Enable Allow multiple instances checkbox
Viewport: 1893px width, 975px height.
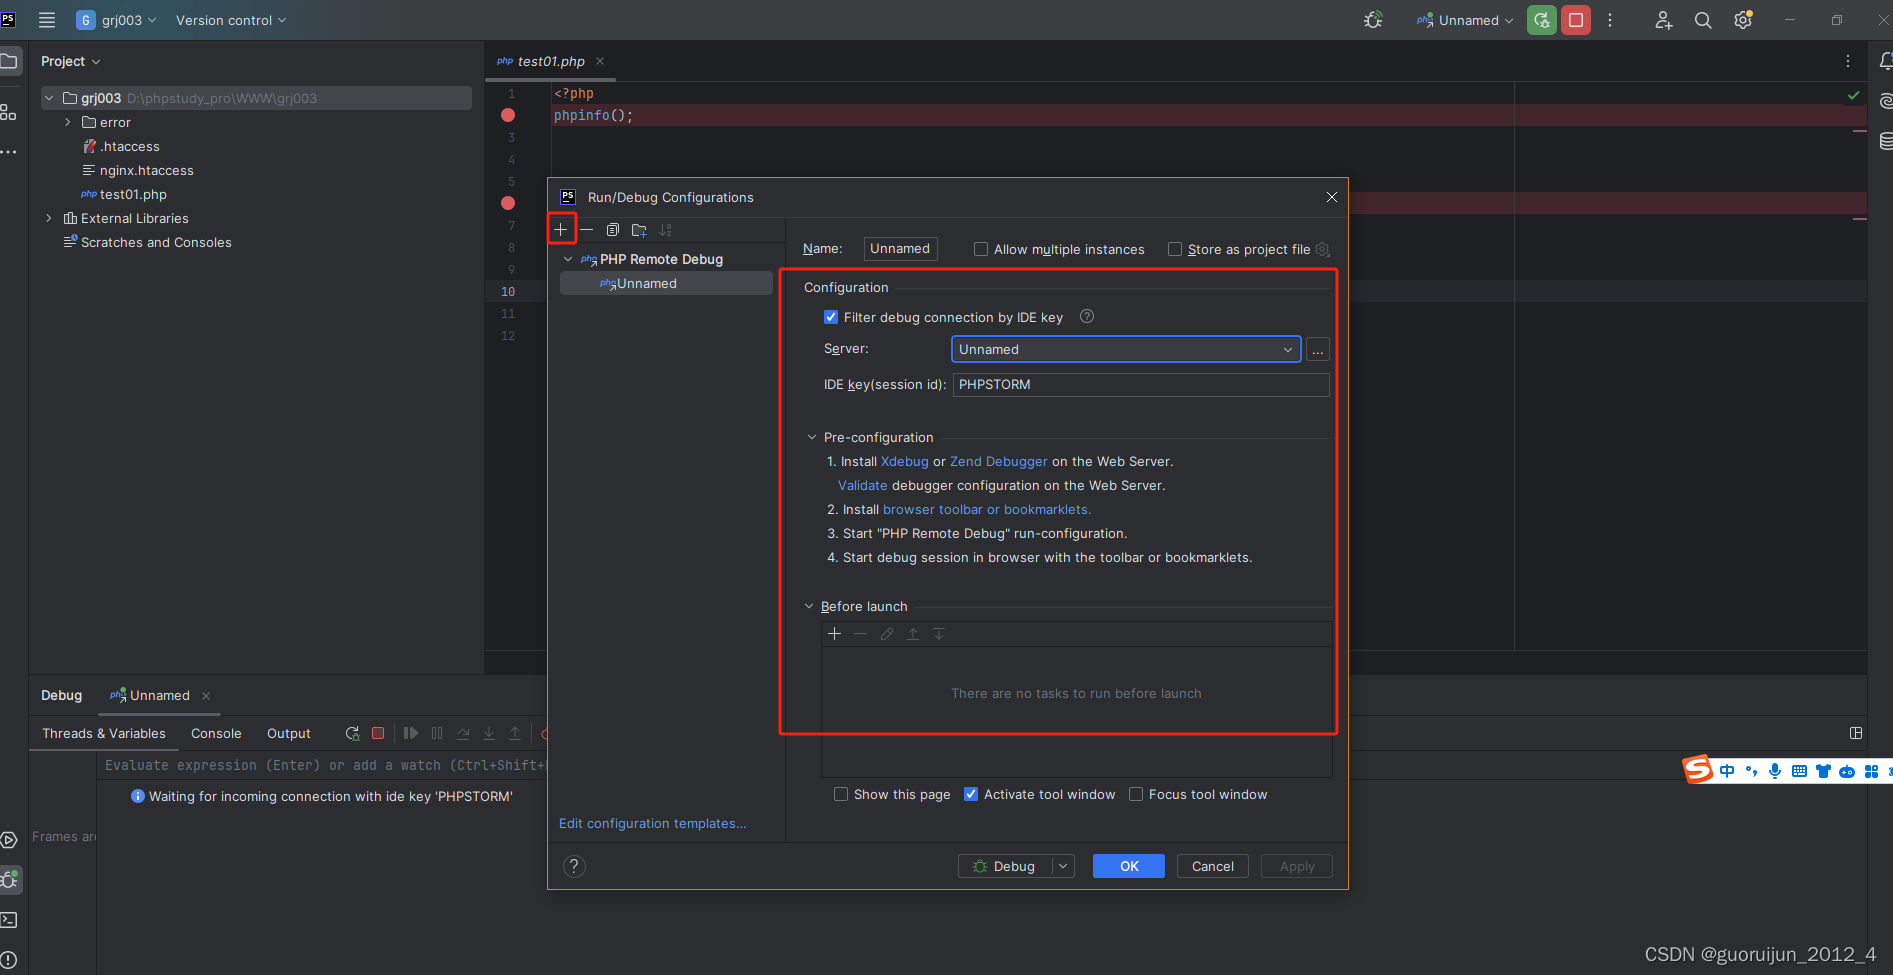tap(981, 250)
